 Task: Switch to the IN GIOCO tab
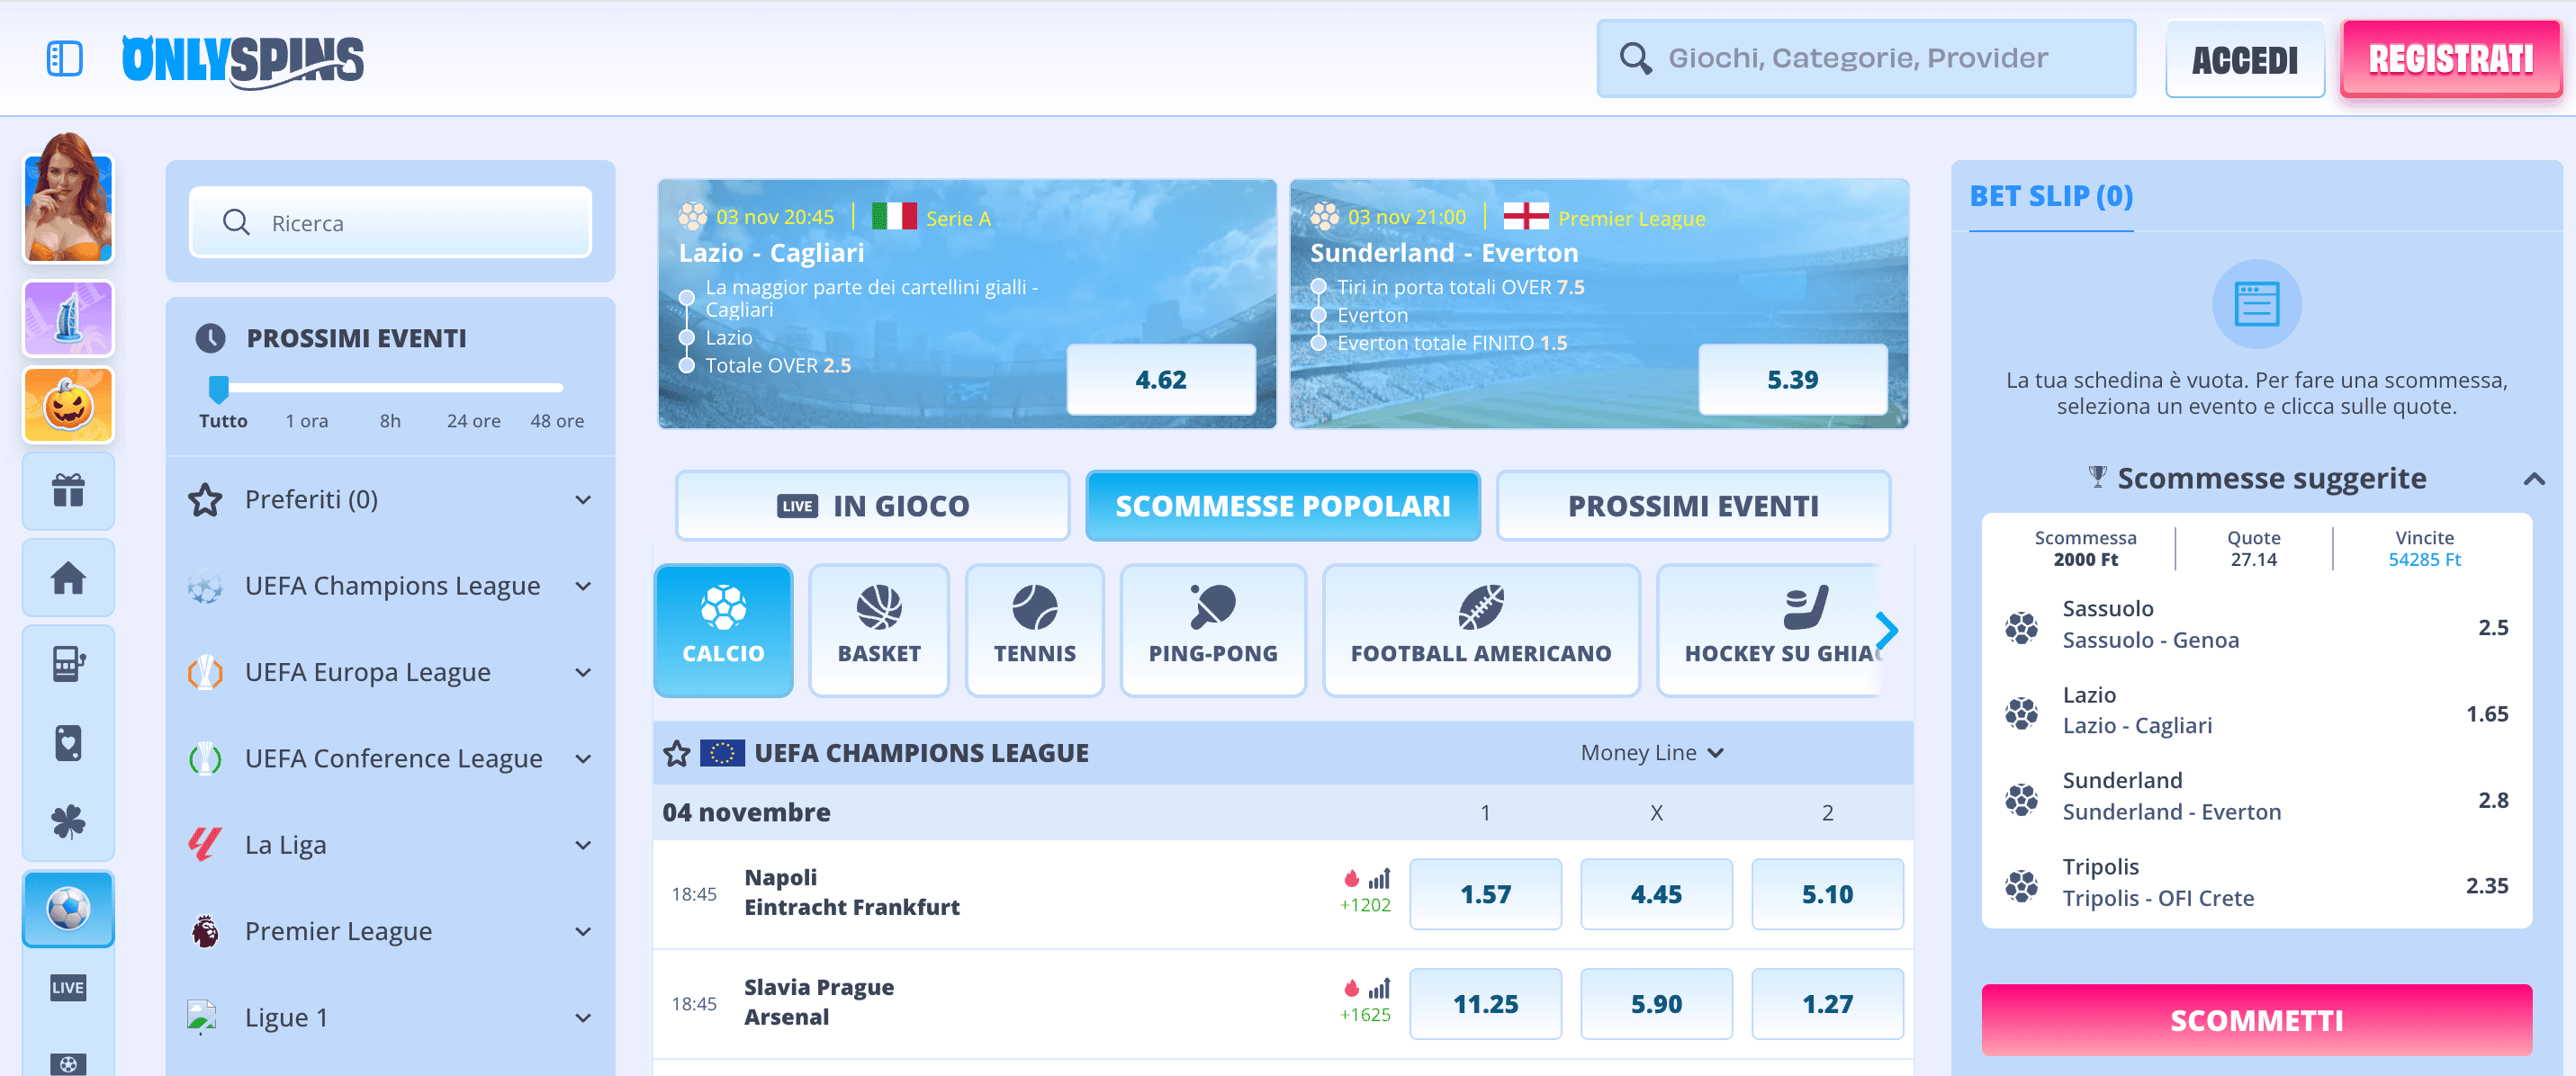(x=871, y=505)
